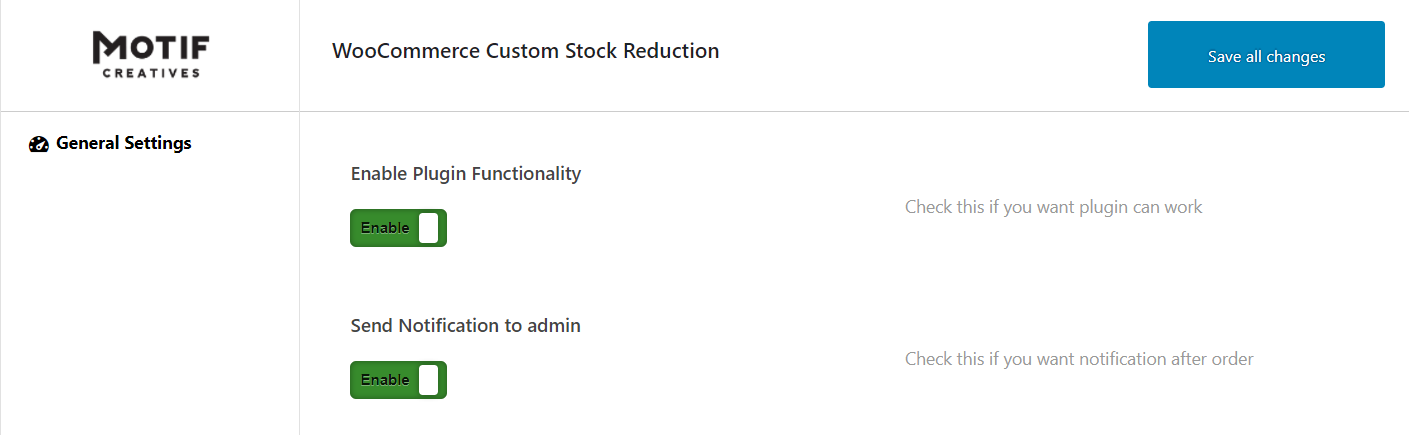
Task: Click white knob on plugin functionality toggle
Action: (428, 228)
